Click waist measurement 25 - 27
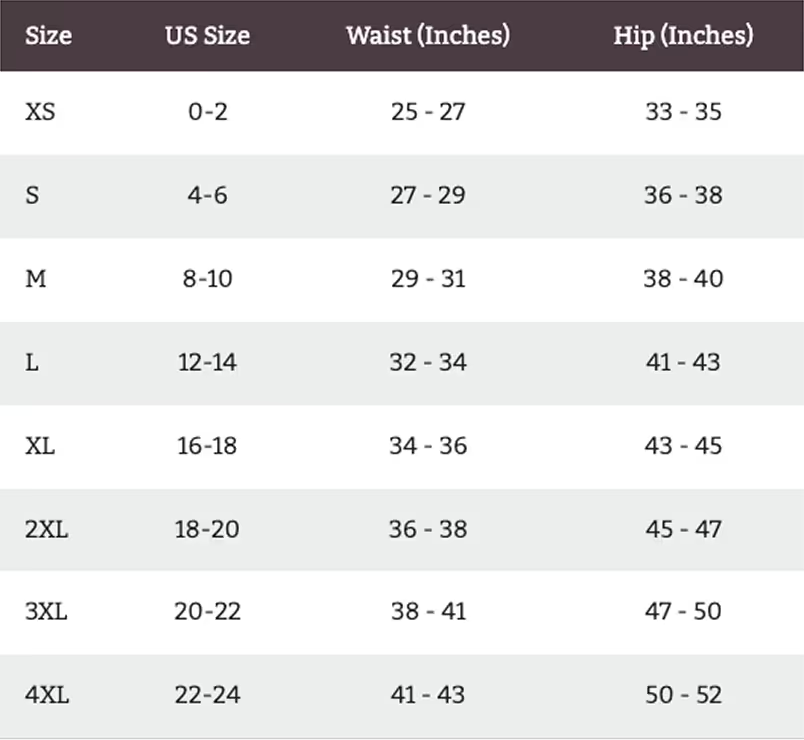This screenshot has width=804, height=740. (428, 111)
